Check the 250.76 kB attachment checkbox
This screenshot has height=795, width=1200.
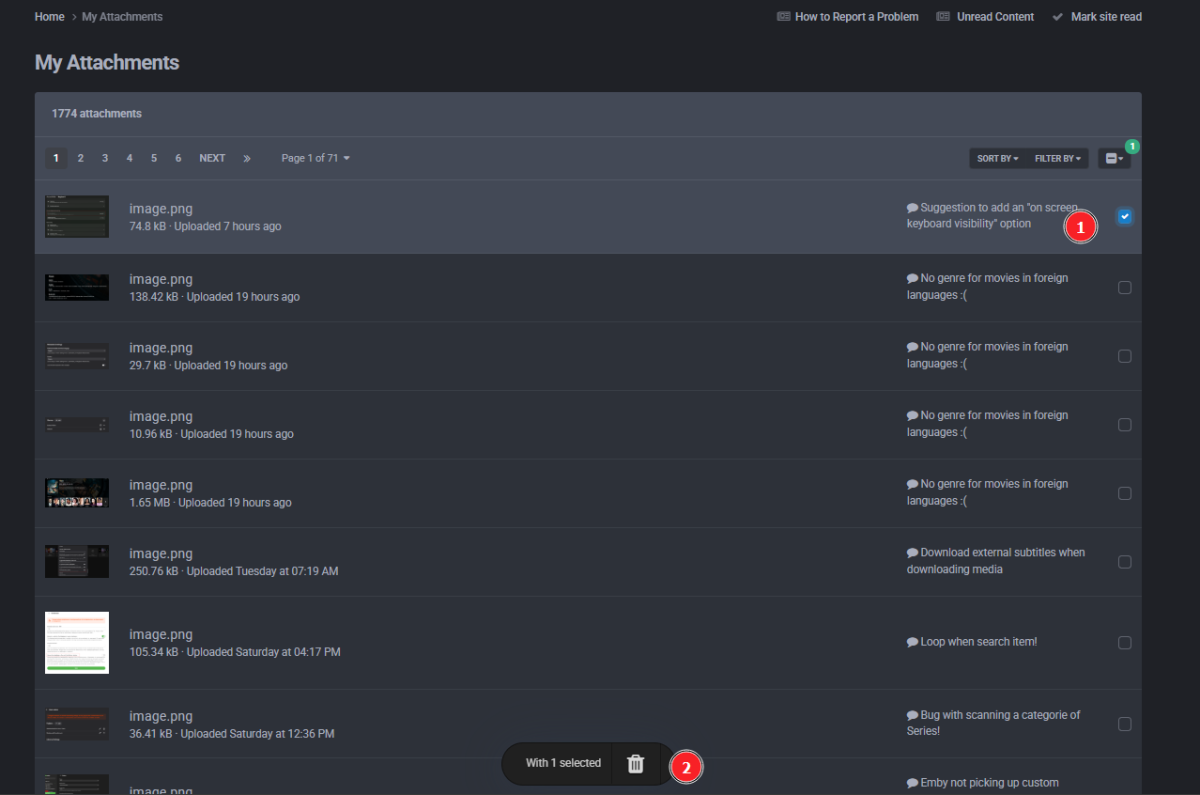(1125, 562)
